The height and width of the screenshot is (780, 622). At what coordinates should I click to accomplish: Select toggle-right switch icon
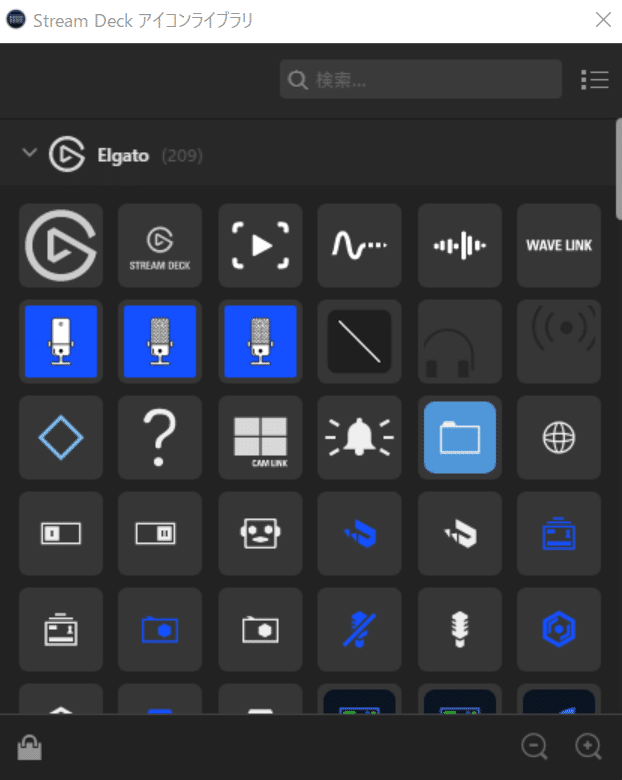[160, 533]
